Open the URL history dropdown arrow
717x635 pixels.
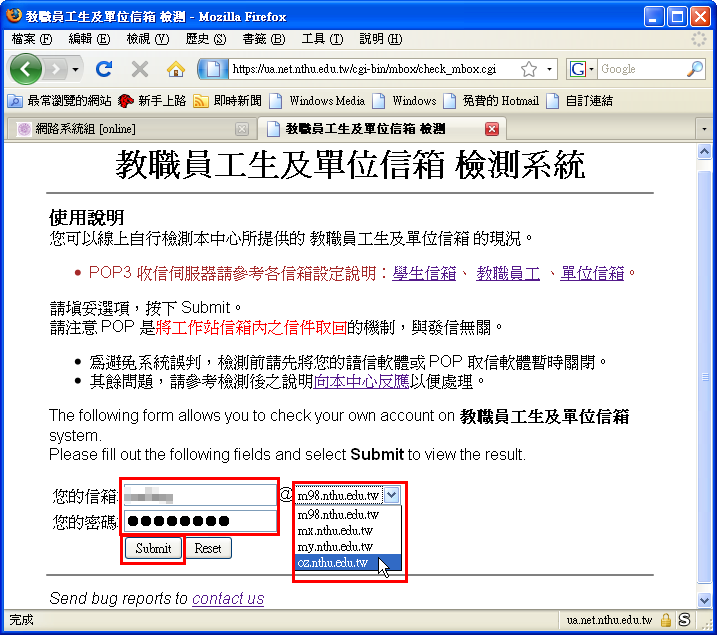552,69
